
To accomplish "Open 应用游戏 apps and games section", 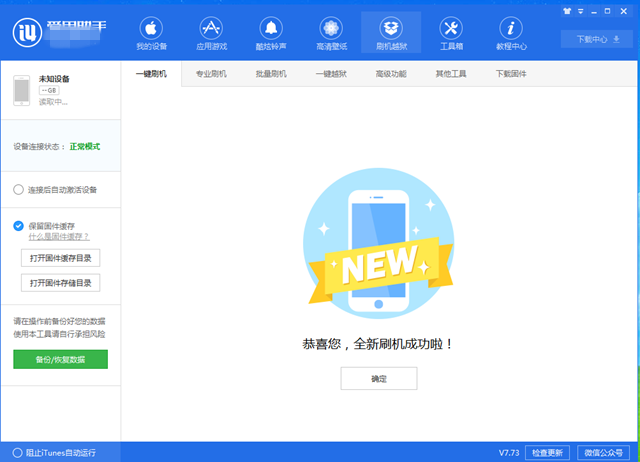I will (211, 33).
